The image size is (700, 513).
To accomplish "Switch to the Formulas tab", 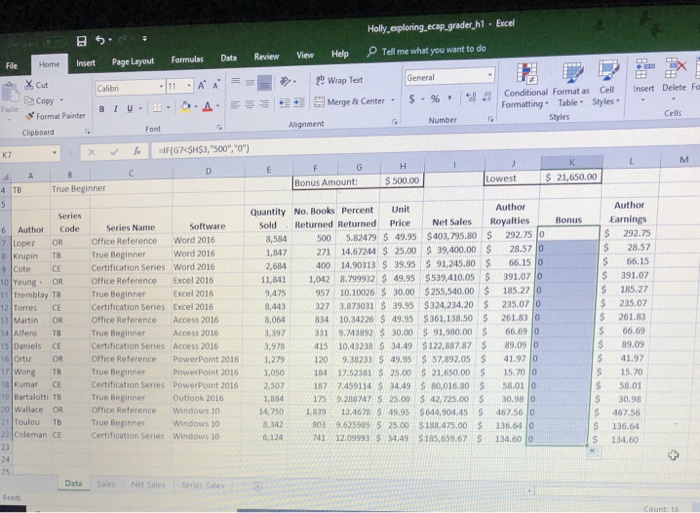I will [187, 59].
